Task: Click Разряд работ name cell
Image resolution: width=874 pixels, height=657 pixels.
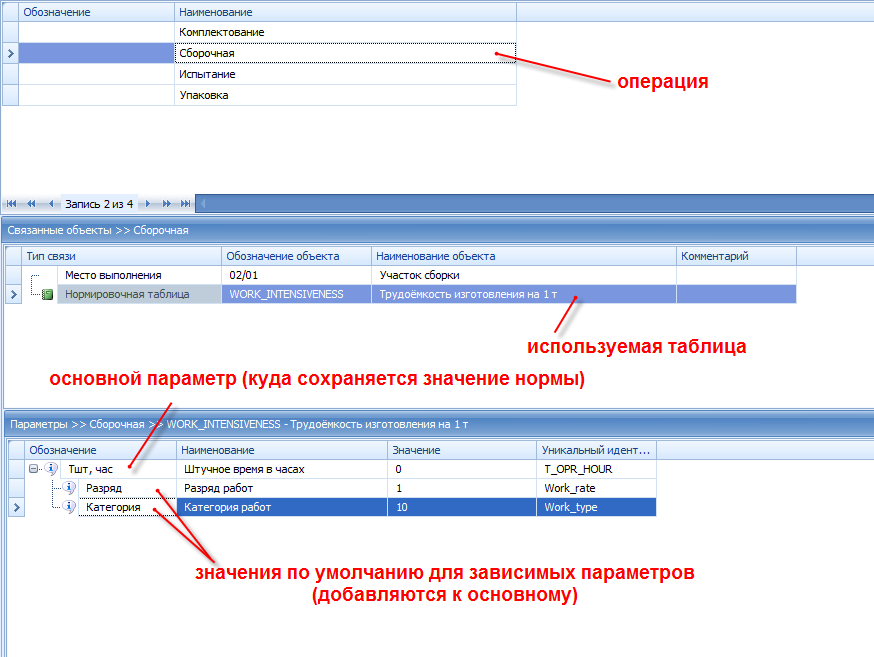Action: pos(282,488)
